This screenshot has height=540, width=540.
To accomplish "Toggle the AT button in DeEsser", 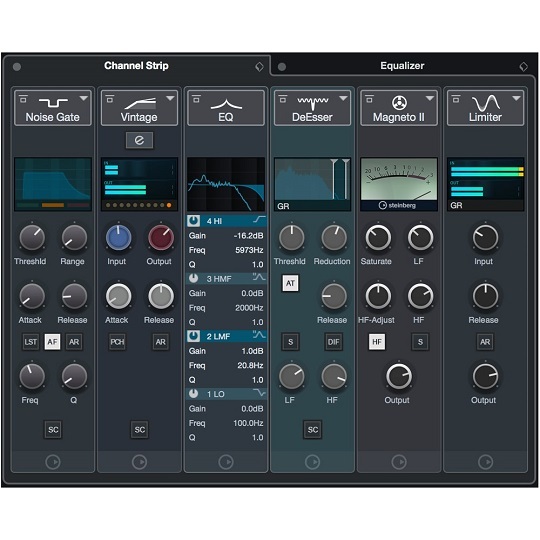I will click(290, 283).
